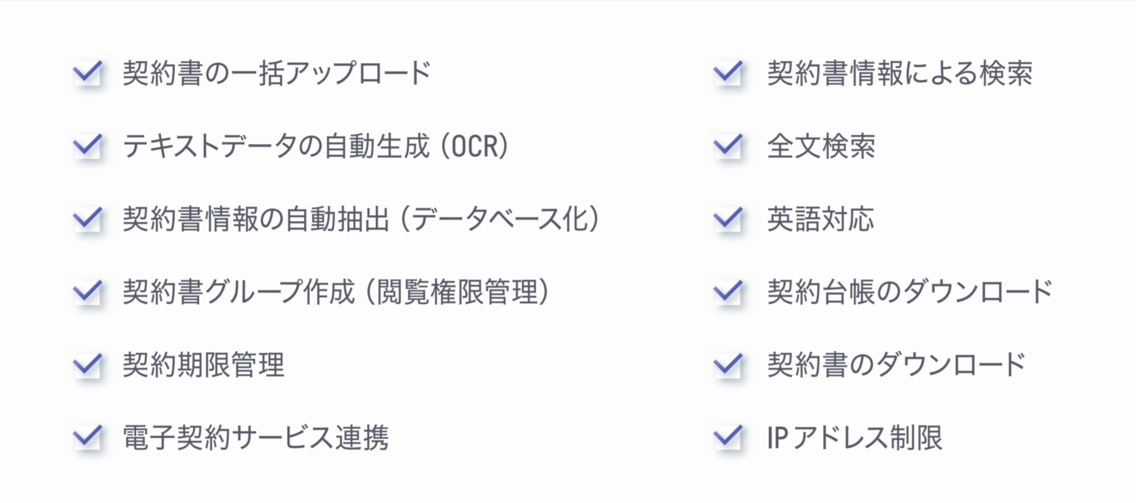The image size is (1136, 503).
Task: Click the 全文検索 feature label
Action: tap(821, 146)
